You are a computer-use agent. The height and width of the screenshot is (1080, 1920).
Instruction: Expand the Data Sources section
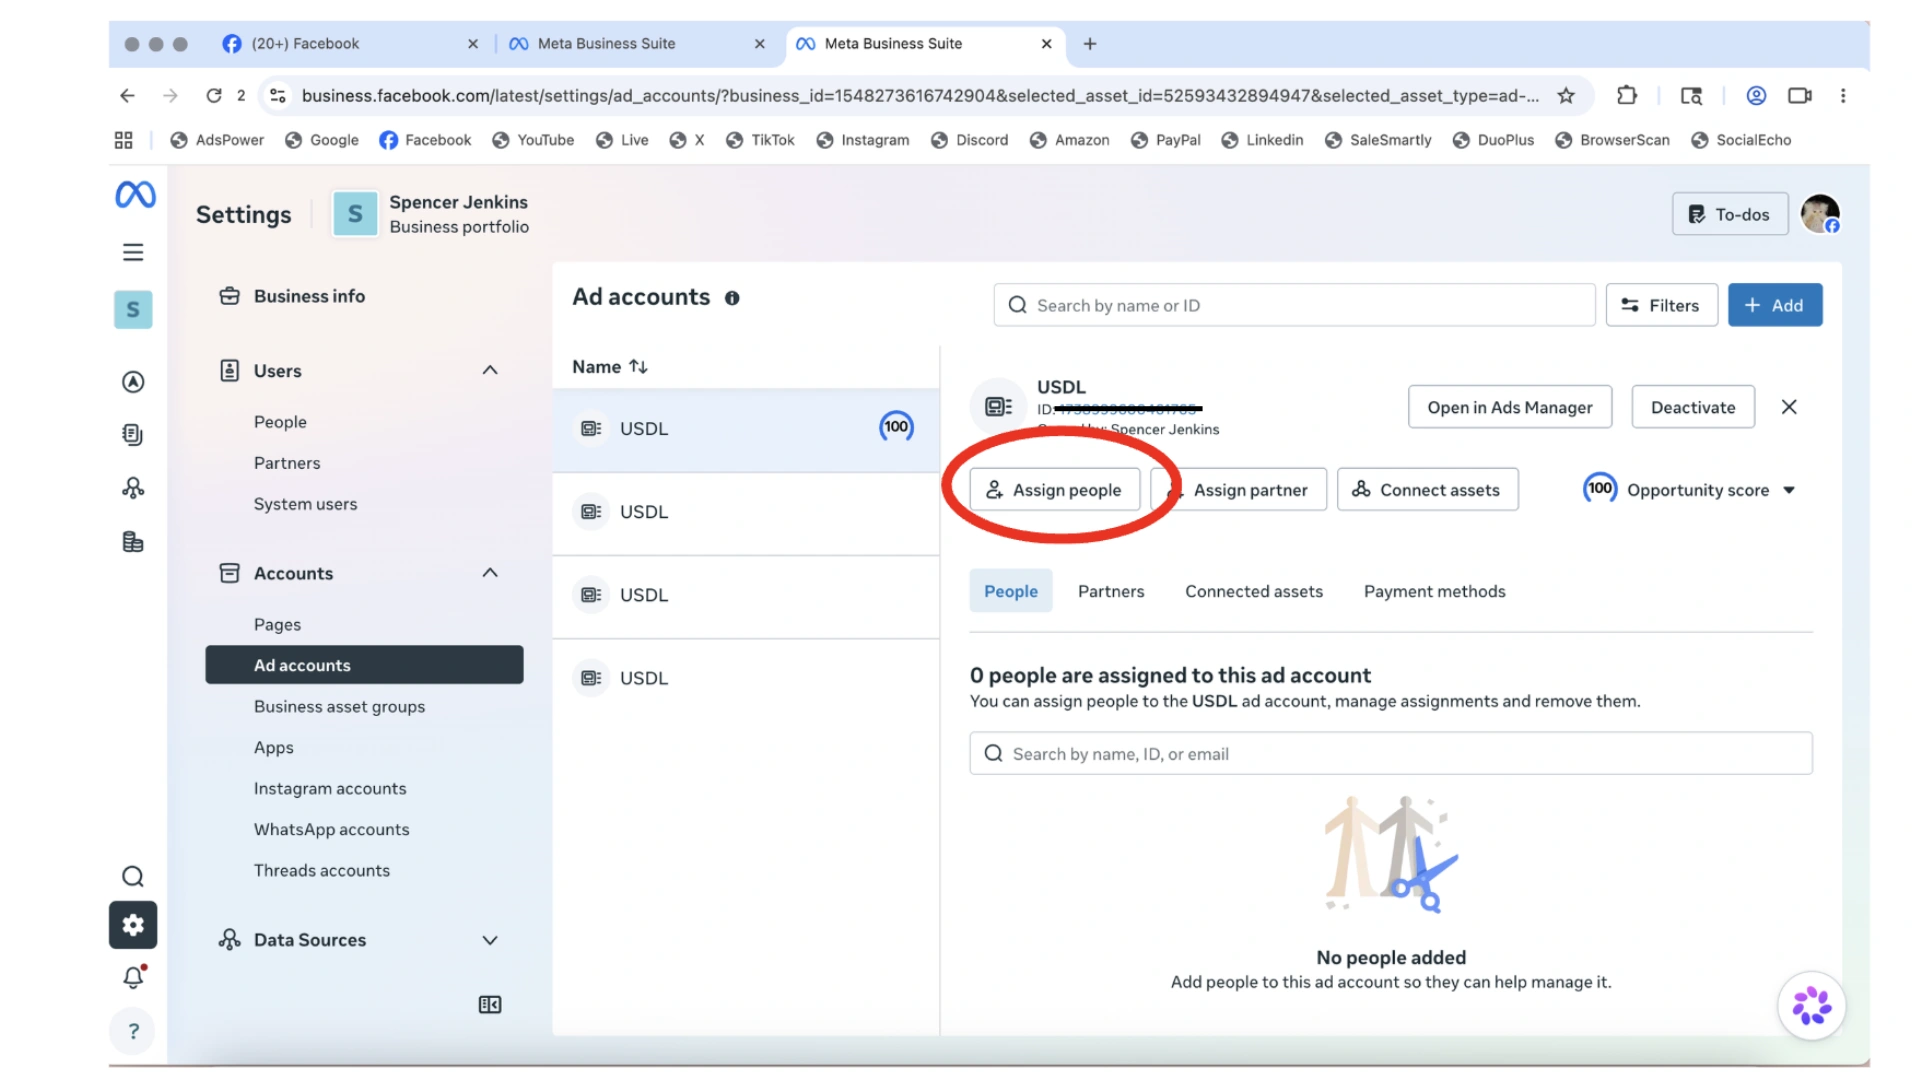click(x=490, y=940)
